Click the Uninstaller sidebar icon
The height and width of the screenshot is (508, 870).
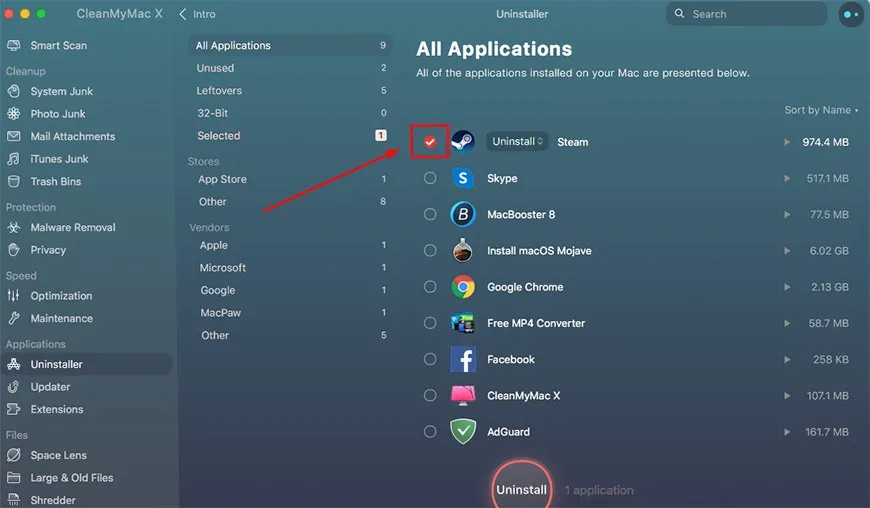14,364
